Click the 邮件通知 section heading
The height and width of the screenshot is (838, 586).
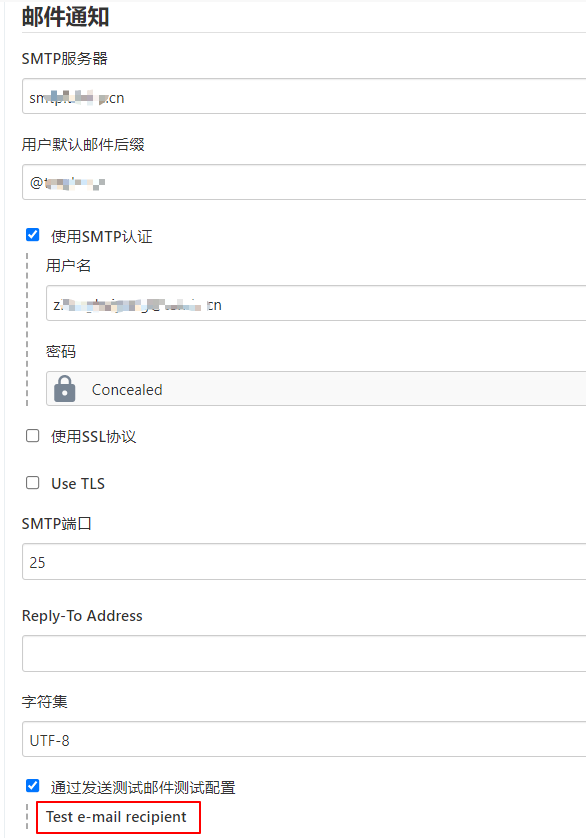pos(66,17)
